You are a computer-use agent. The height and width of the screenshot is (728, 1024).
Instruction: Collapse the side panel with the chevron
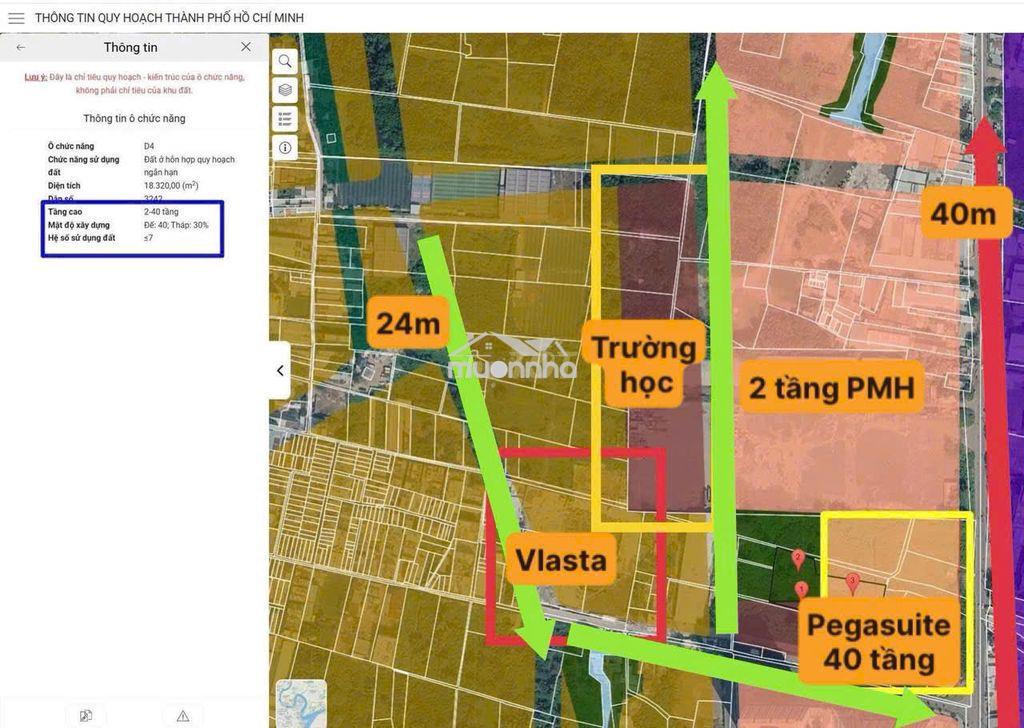pos(280,370)
